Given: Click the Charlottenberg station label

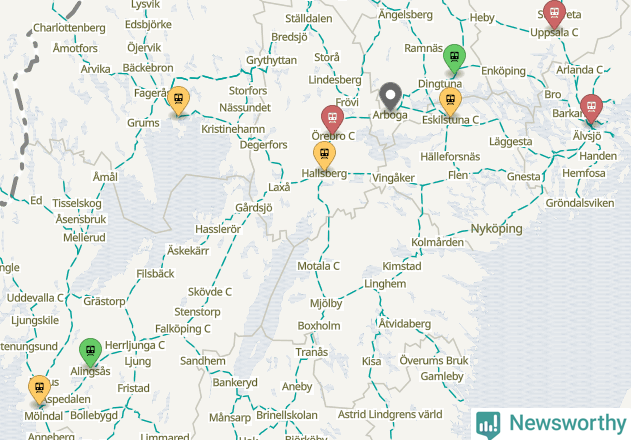Looking at the screenshot, I should 69,28.
